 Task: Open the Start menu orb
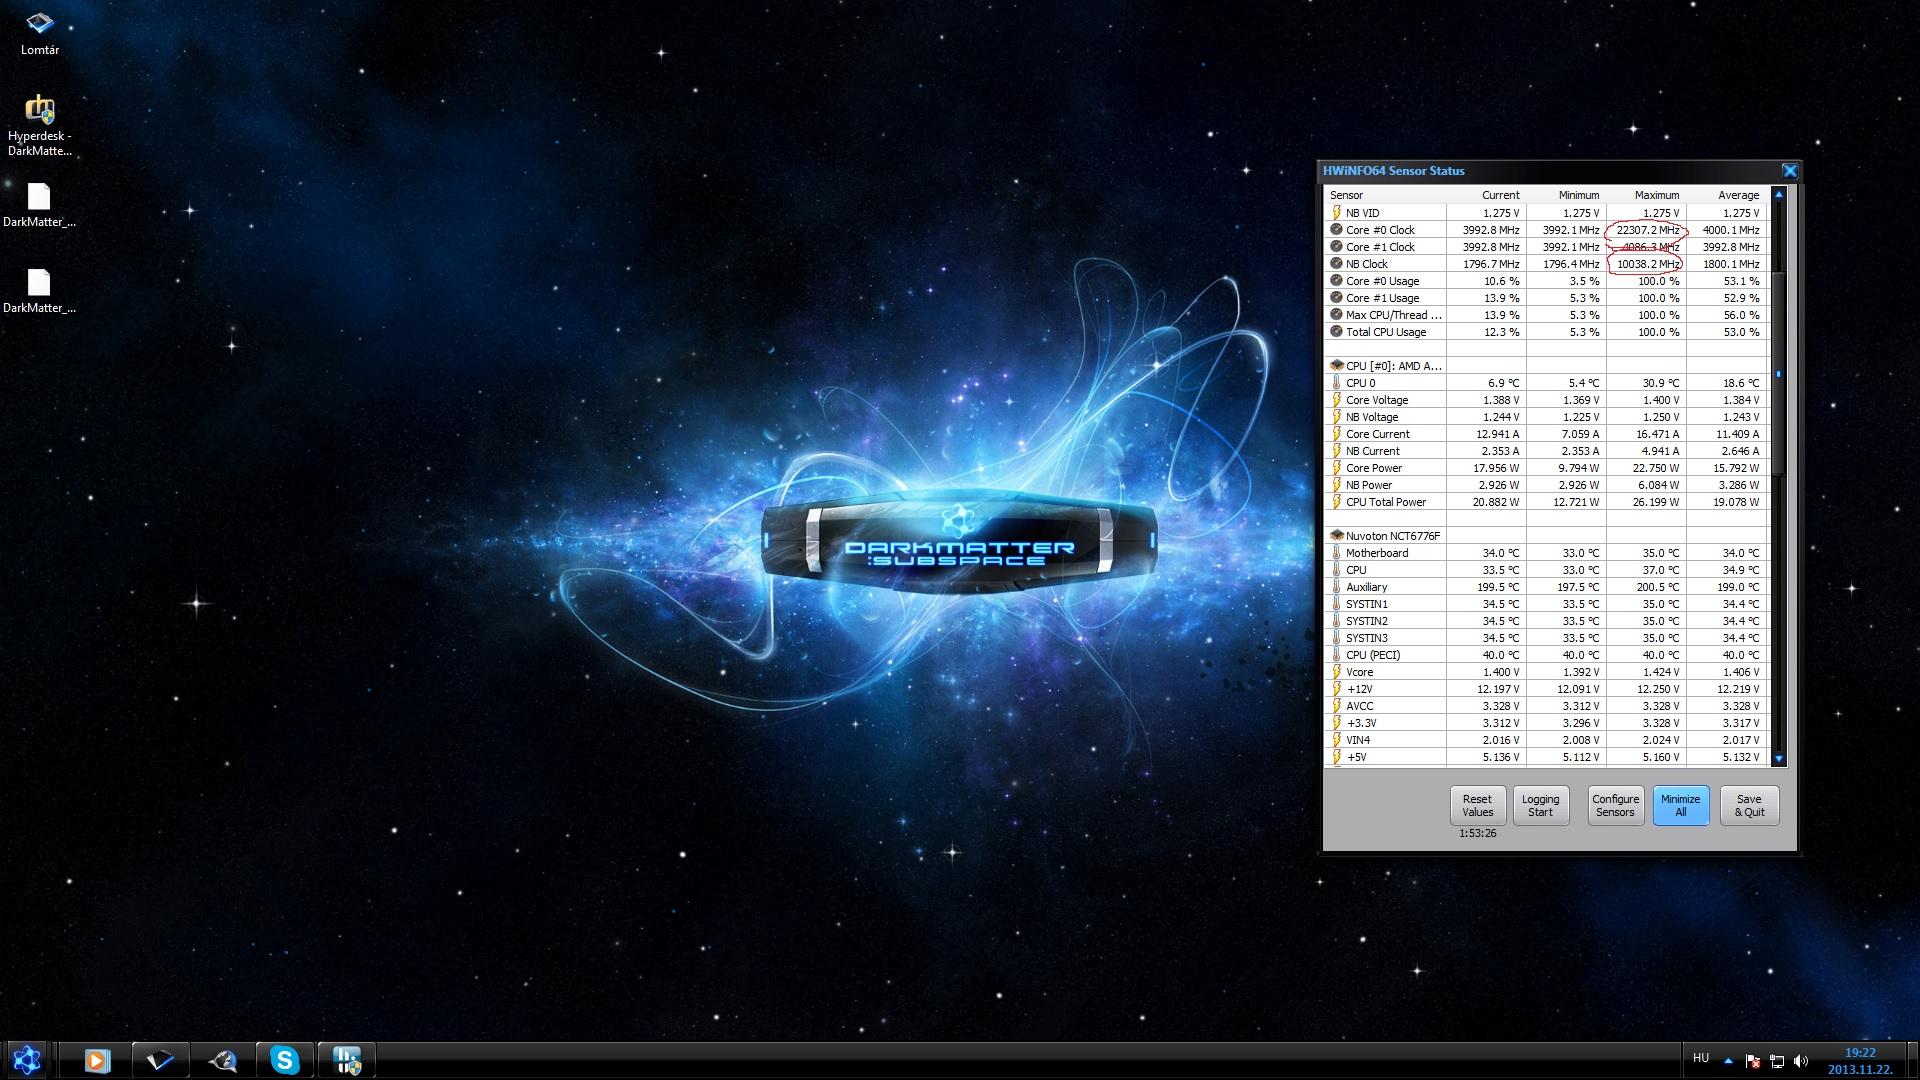[27, 1060]
